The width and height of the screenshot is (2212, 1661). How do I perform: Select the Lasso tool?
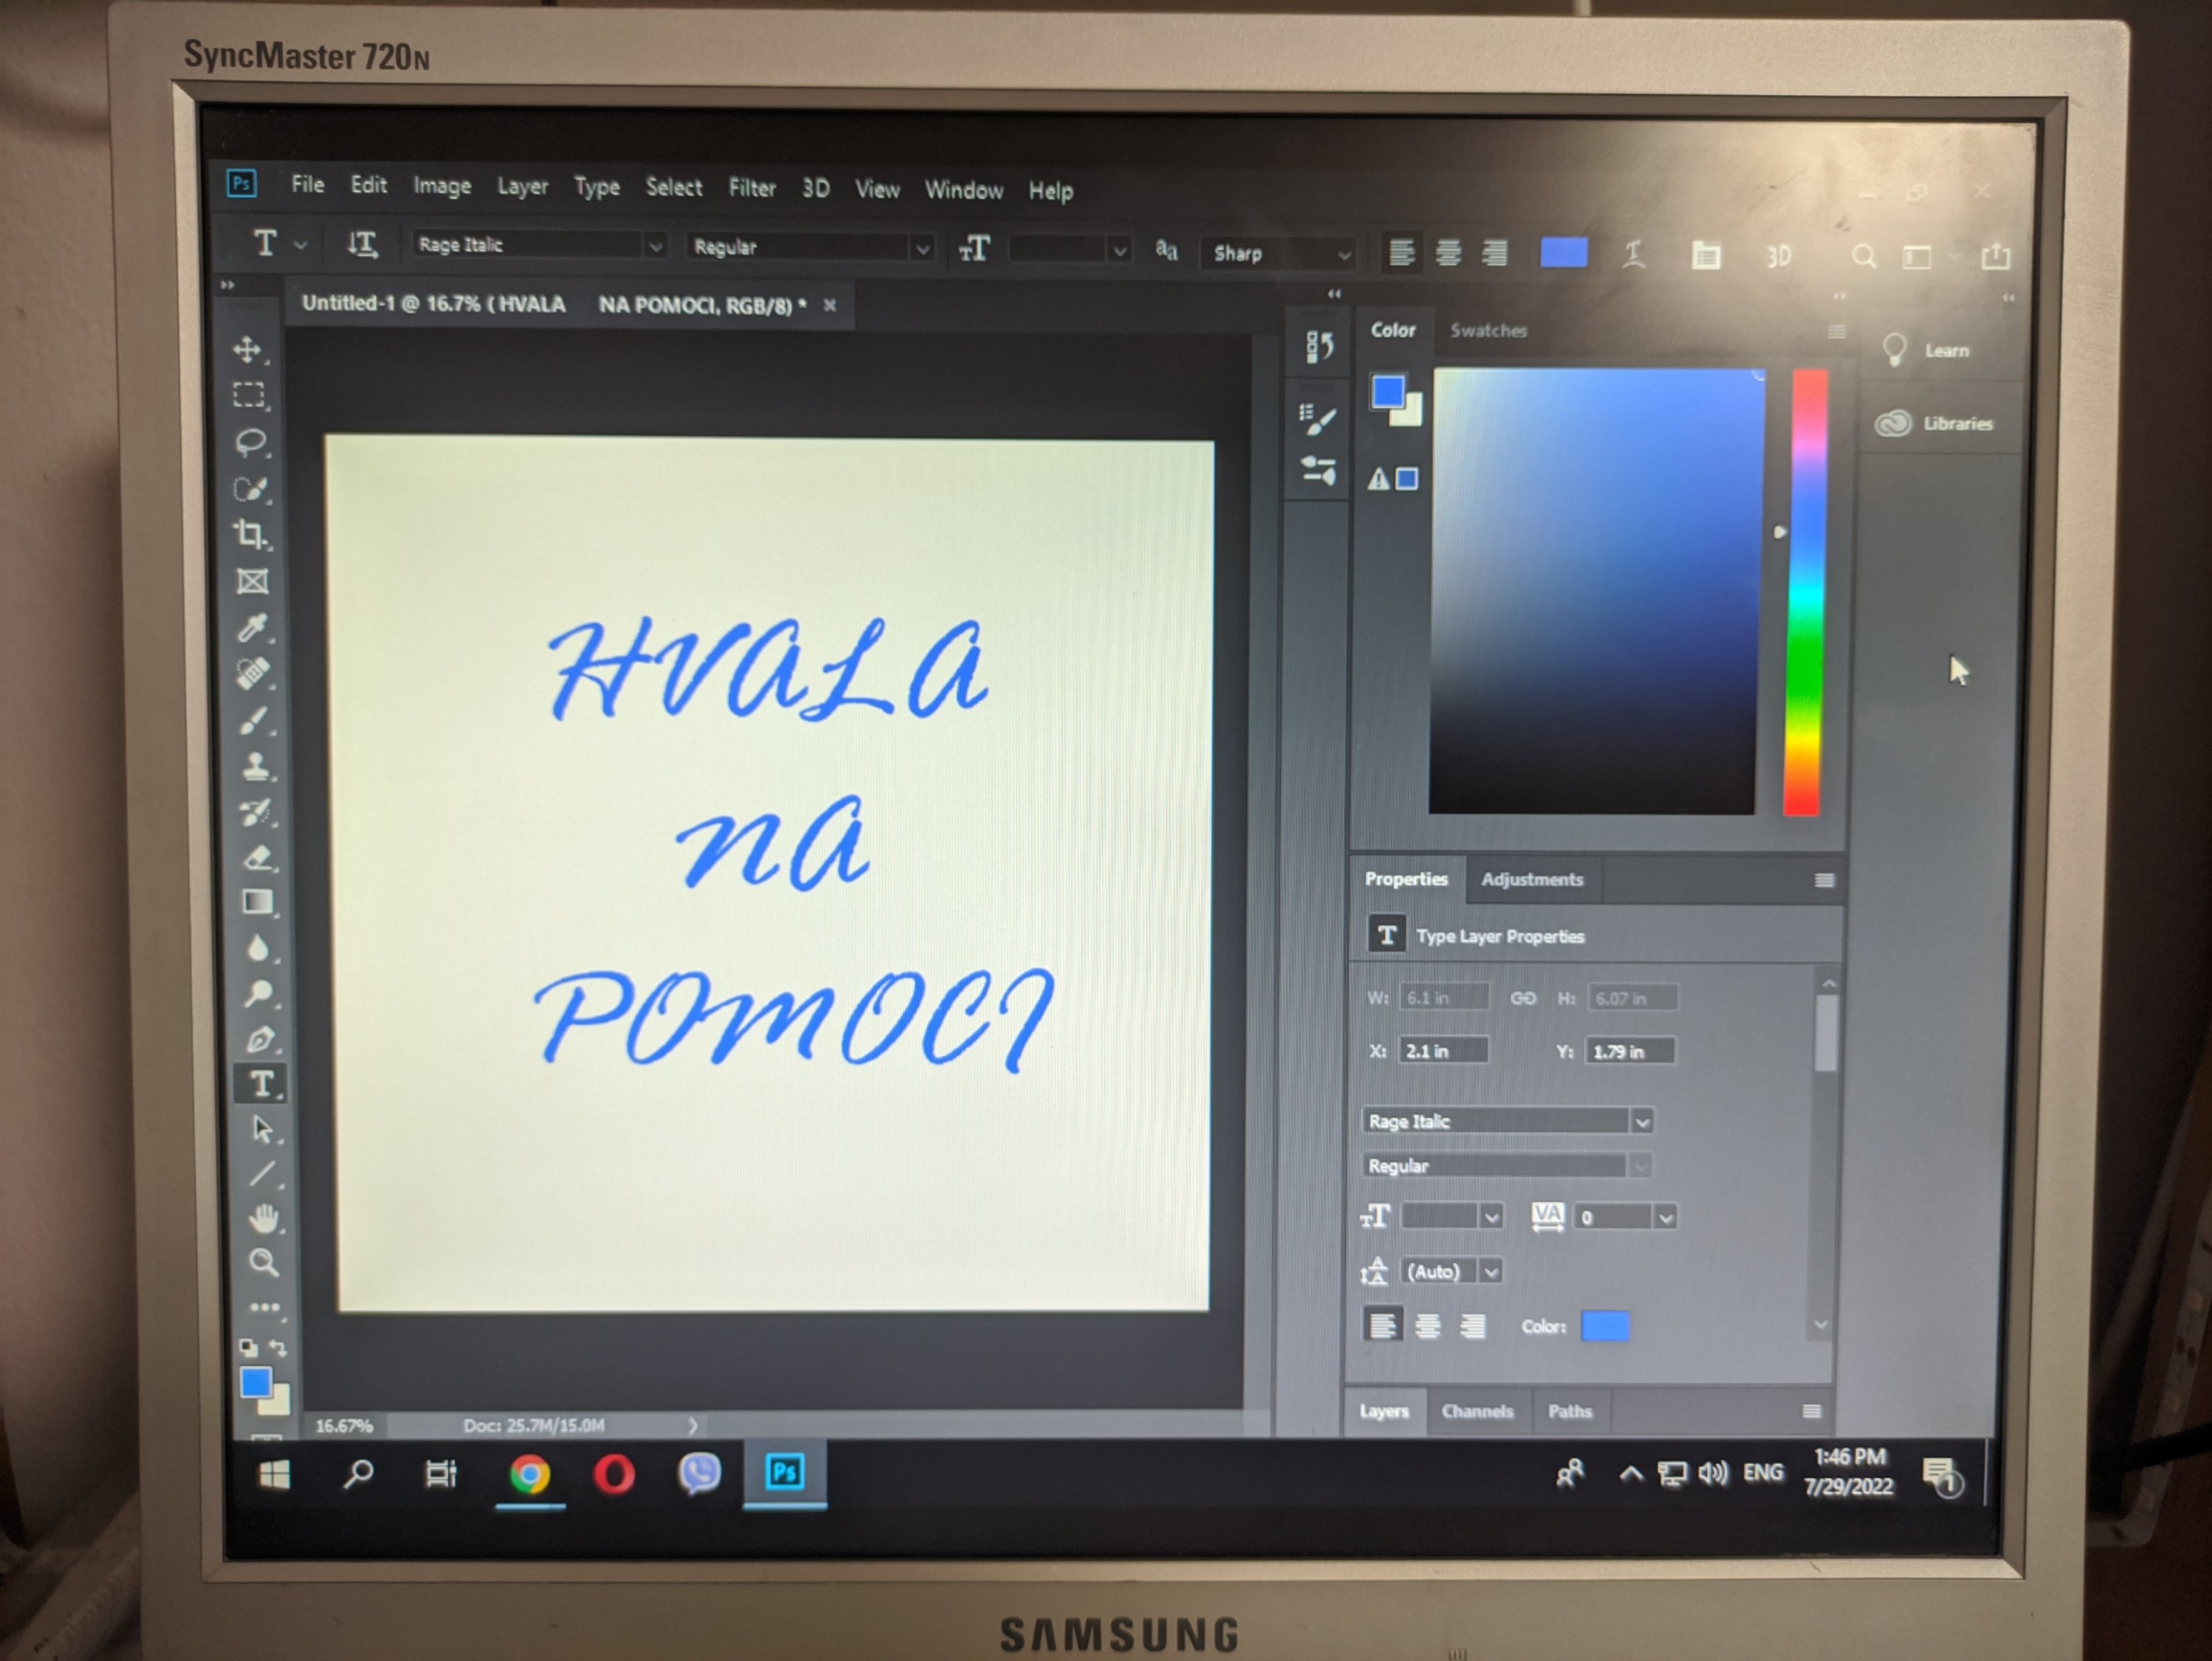tap(250, 442)
